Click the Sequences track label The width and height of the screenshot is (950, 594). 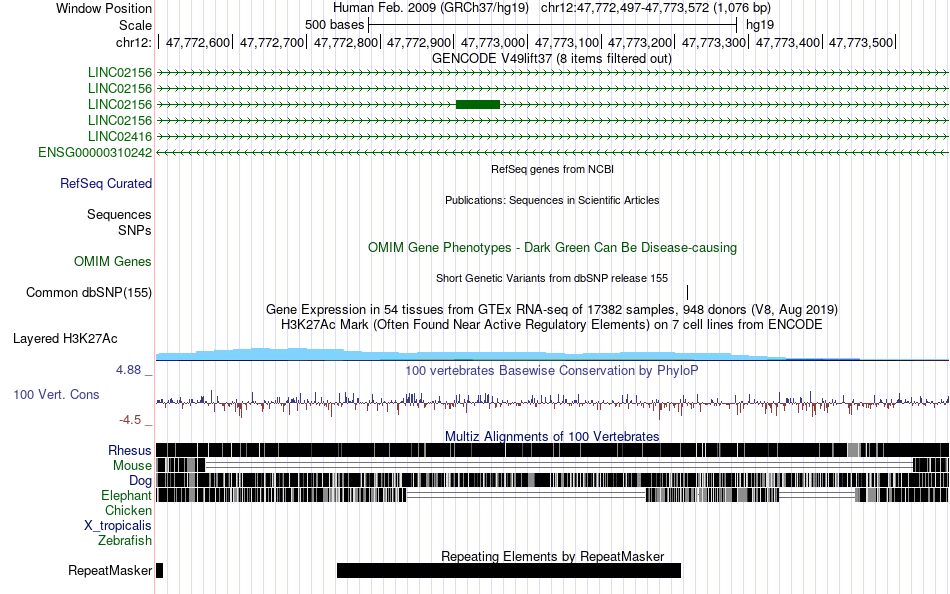[x=119, y=215]
